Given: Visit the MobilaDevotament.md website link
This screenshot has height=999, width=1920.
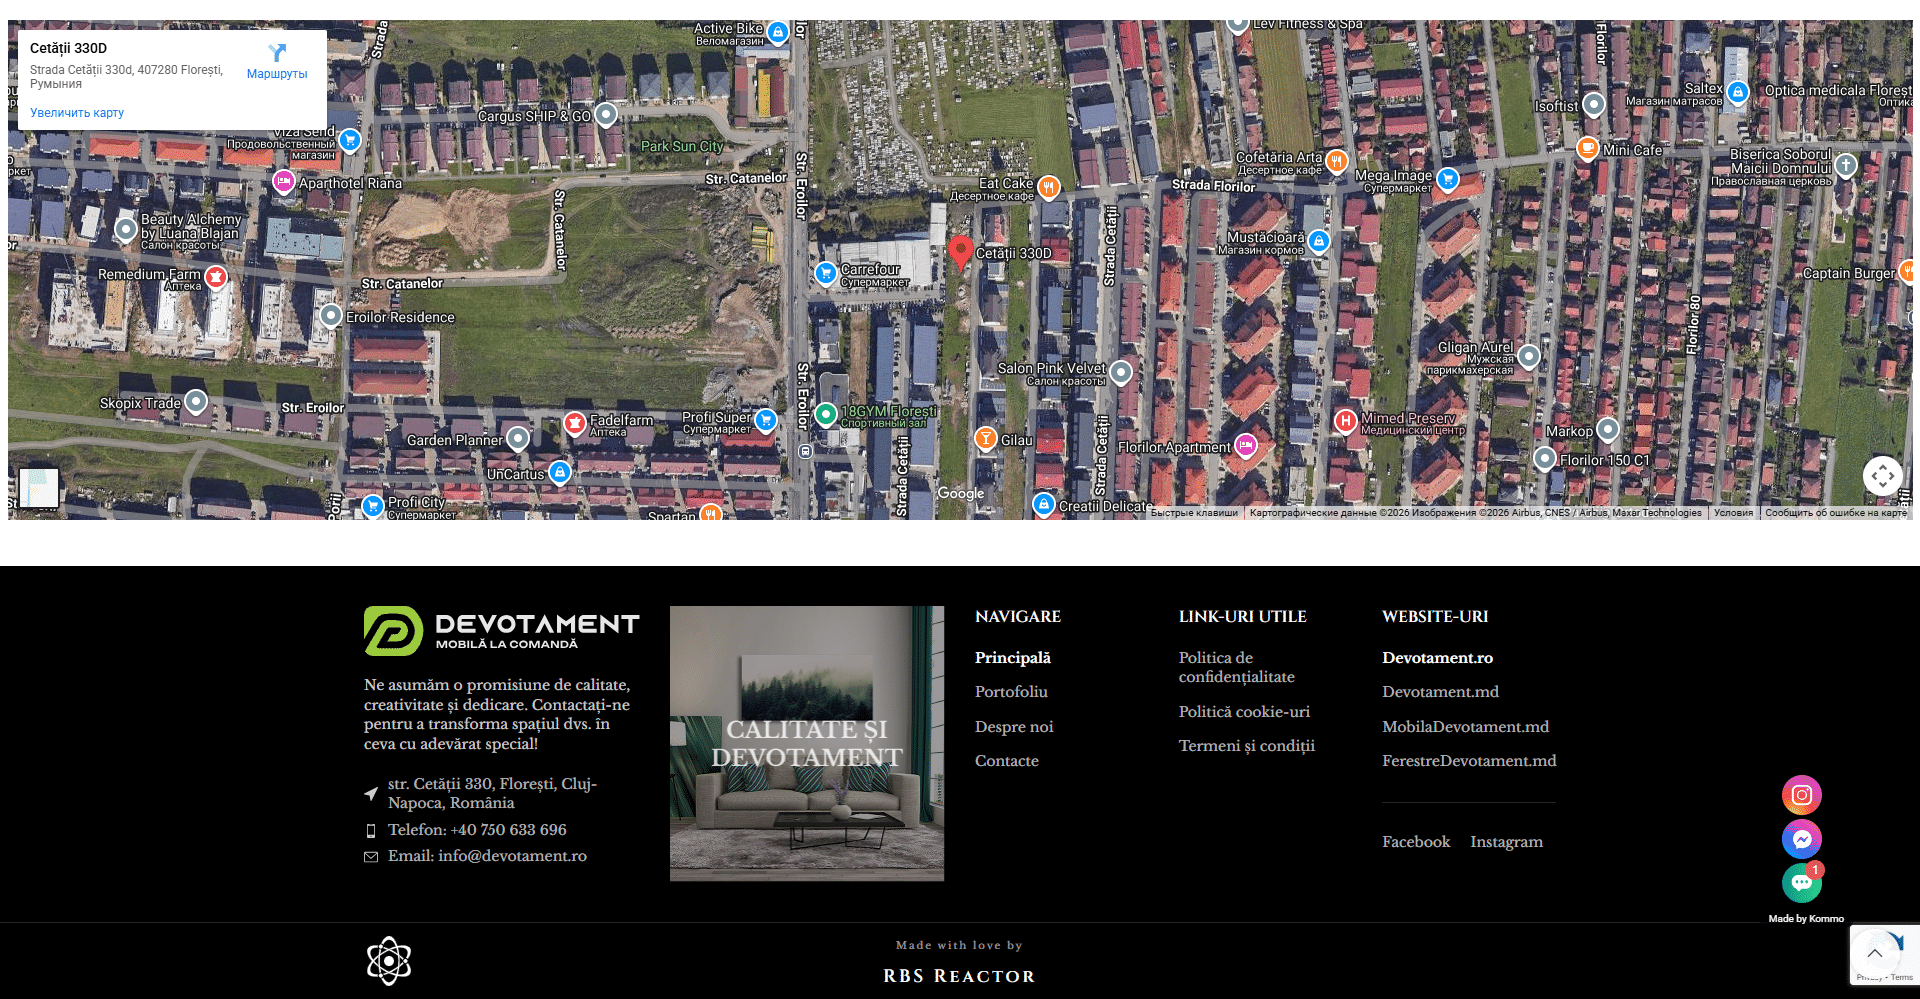Looking at the screenshot, I should [x=1465, y=727].
